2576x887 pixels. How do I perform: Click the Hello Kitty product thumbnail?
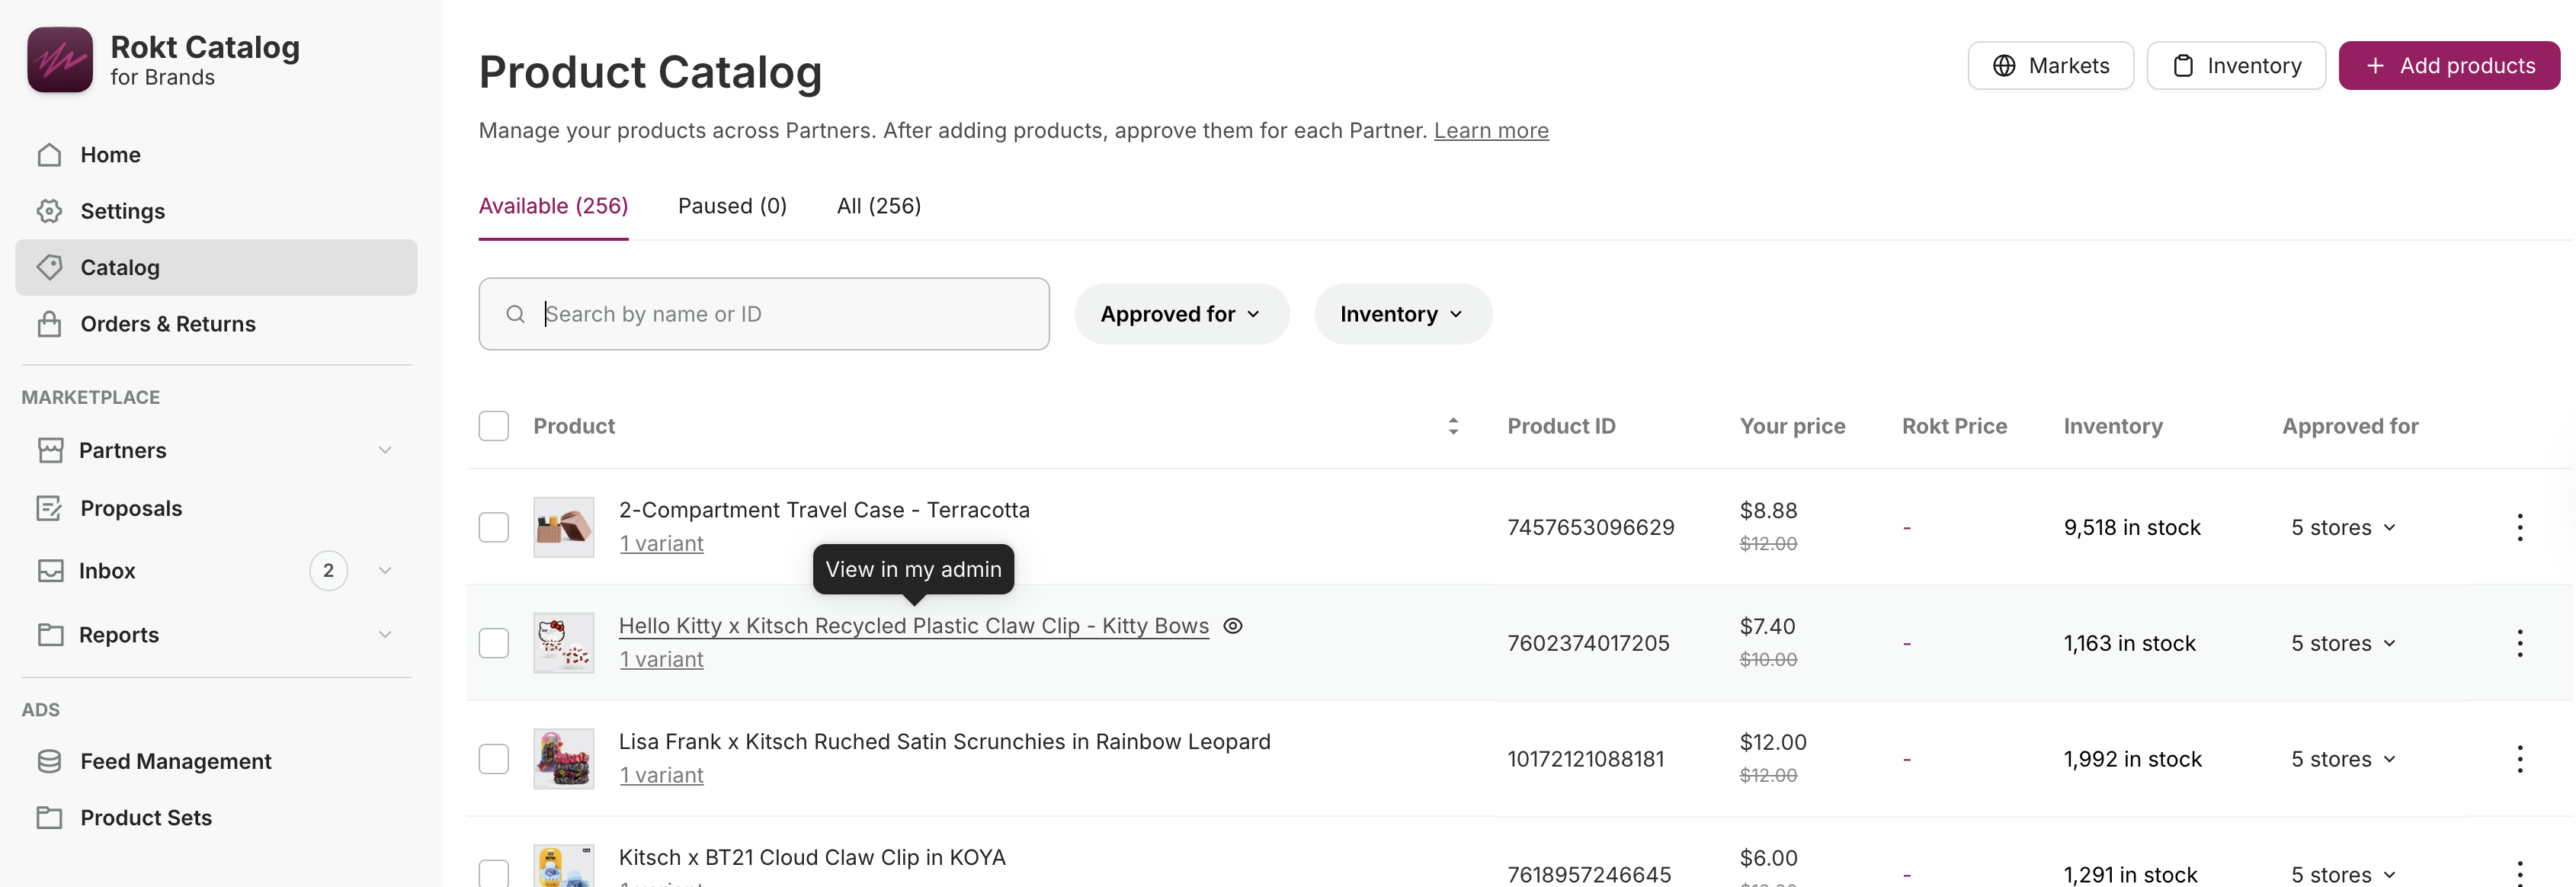point(563,643)
